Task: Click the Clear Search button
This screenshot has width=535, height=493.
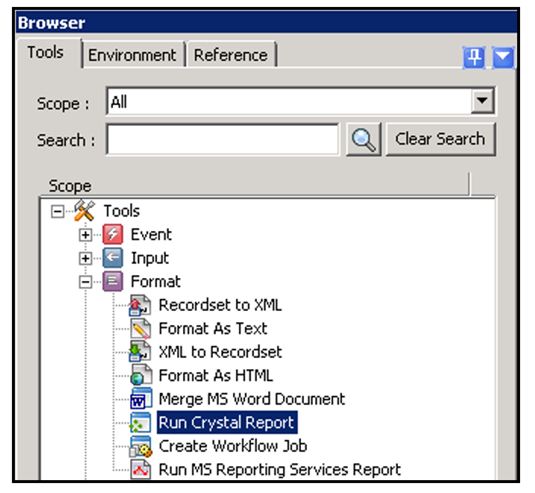Action: pos(440,139)
